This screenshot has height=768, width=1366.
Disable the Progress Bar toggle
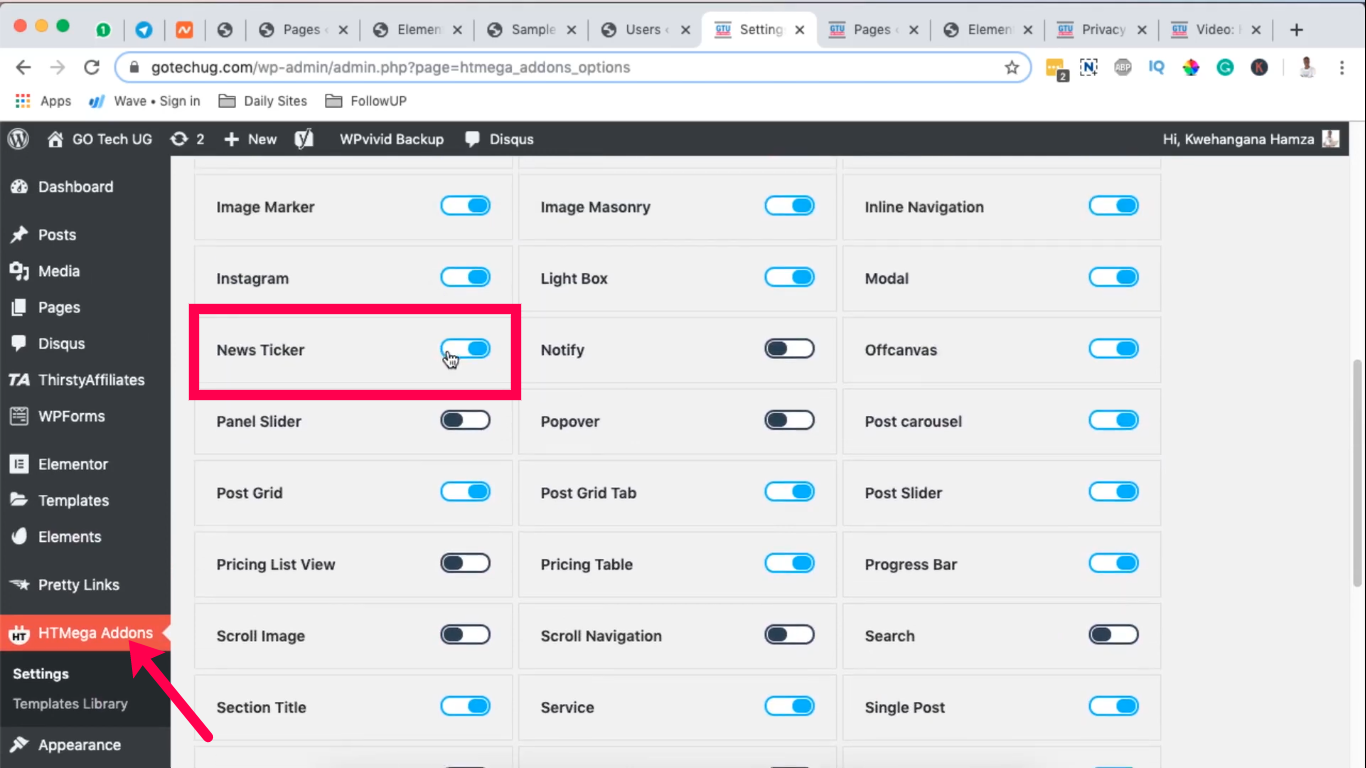tap(1113, 563)
